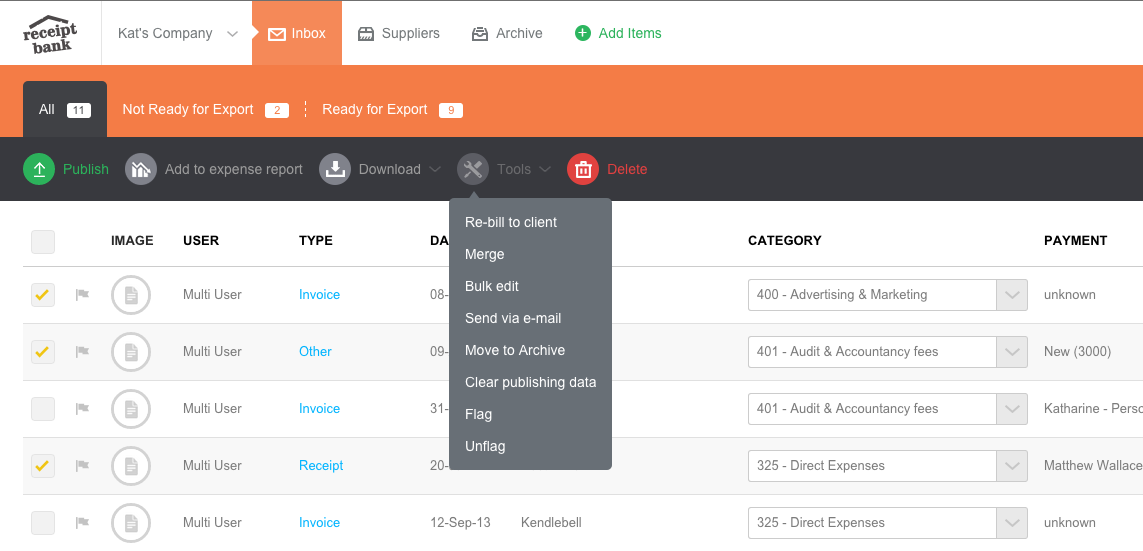The width and height of the screenshot is (1143, 551).
Task: Click the Kendlebell supplier name
Action: tap(551, 523)
